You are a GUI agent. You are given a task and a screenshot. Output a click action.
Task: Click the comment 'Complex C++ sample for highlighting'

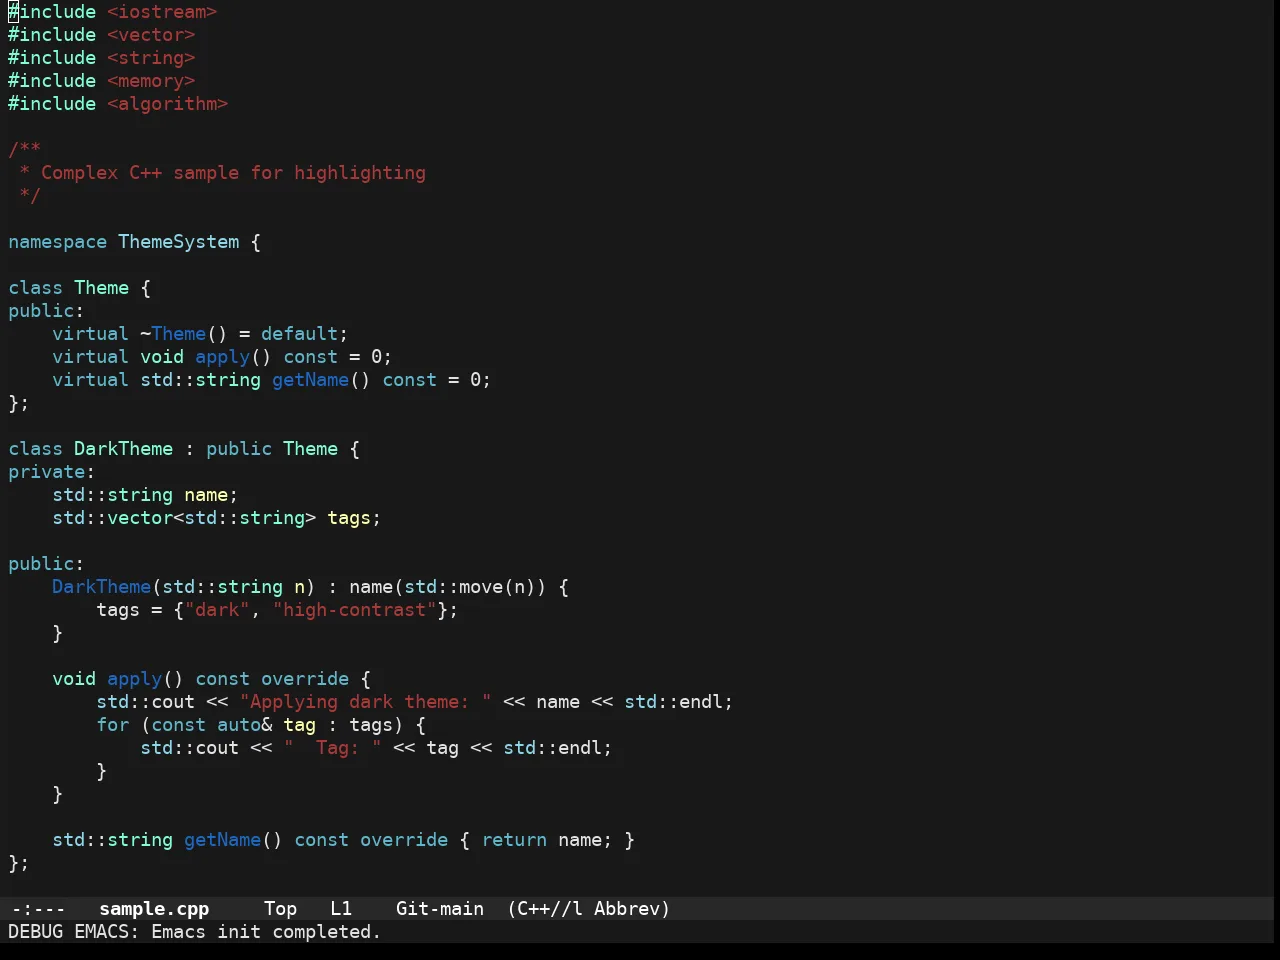[x=233, y=173]
